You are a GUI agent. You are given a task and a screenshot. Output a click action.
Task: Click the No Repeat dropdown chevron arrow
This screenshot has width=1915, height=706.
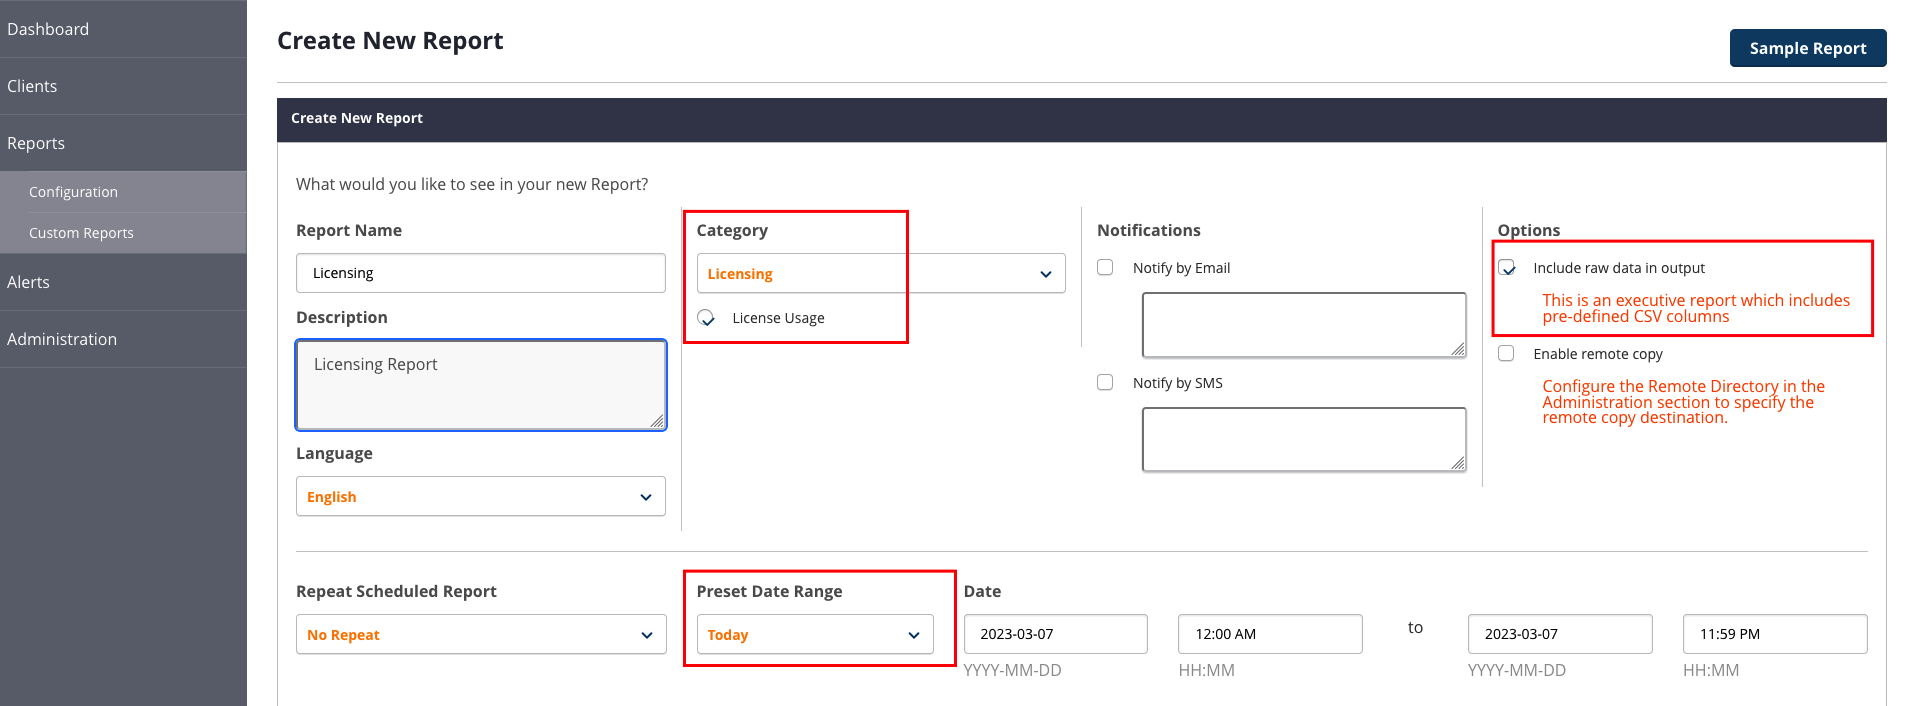tap(647, 635)
